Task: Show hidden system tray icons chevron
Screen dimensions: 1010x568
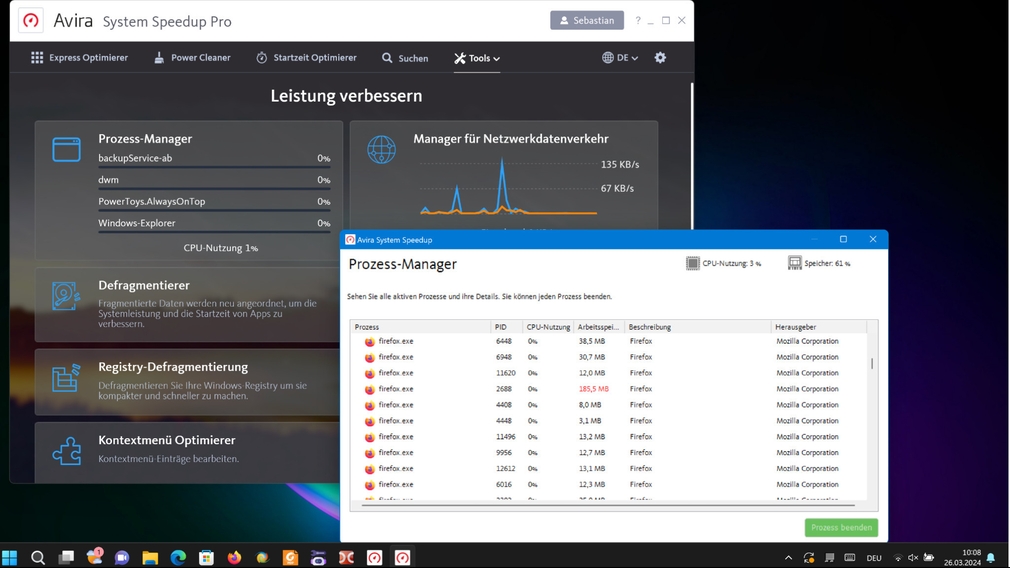Action: [788, 557]
